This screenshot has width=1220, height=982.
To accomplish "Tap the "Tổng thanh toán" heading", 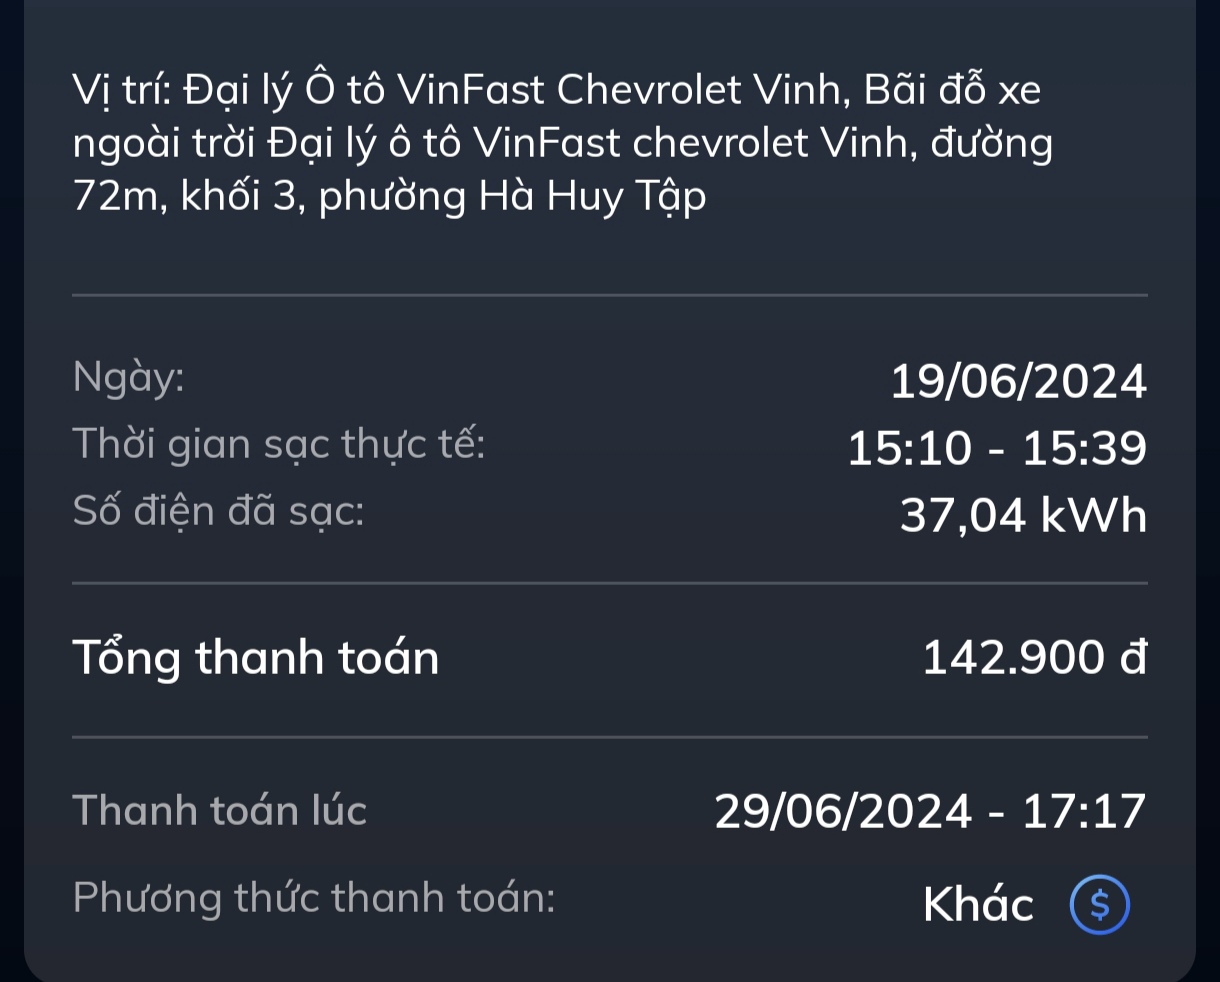I will [x=256, y=658].
